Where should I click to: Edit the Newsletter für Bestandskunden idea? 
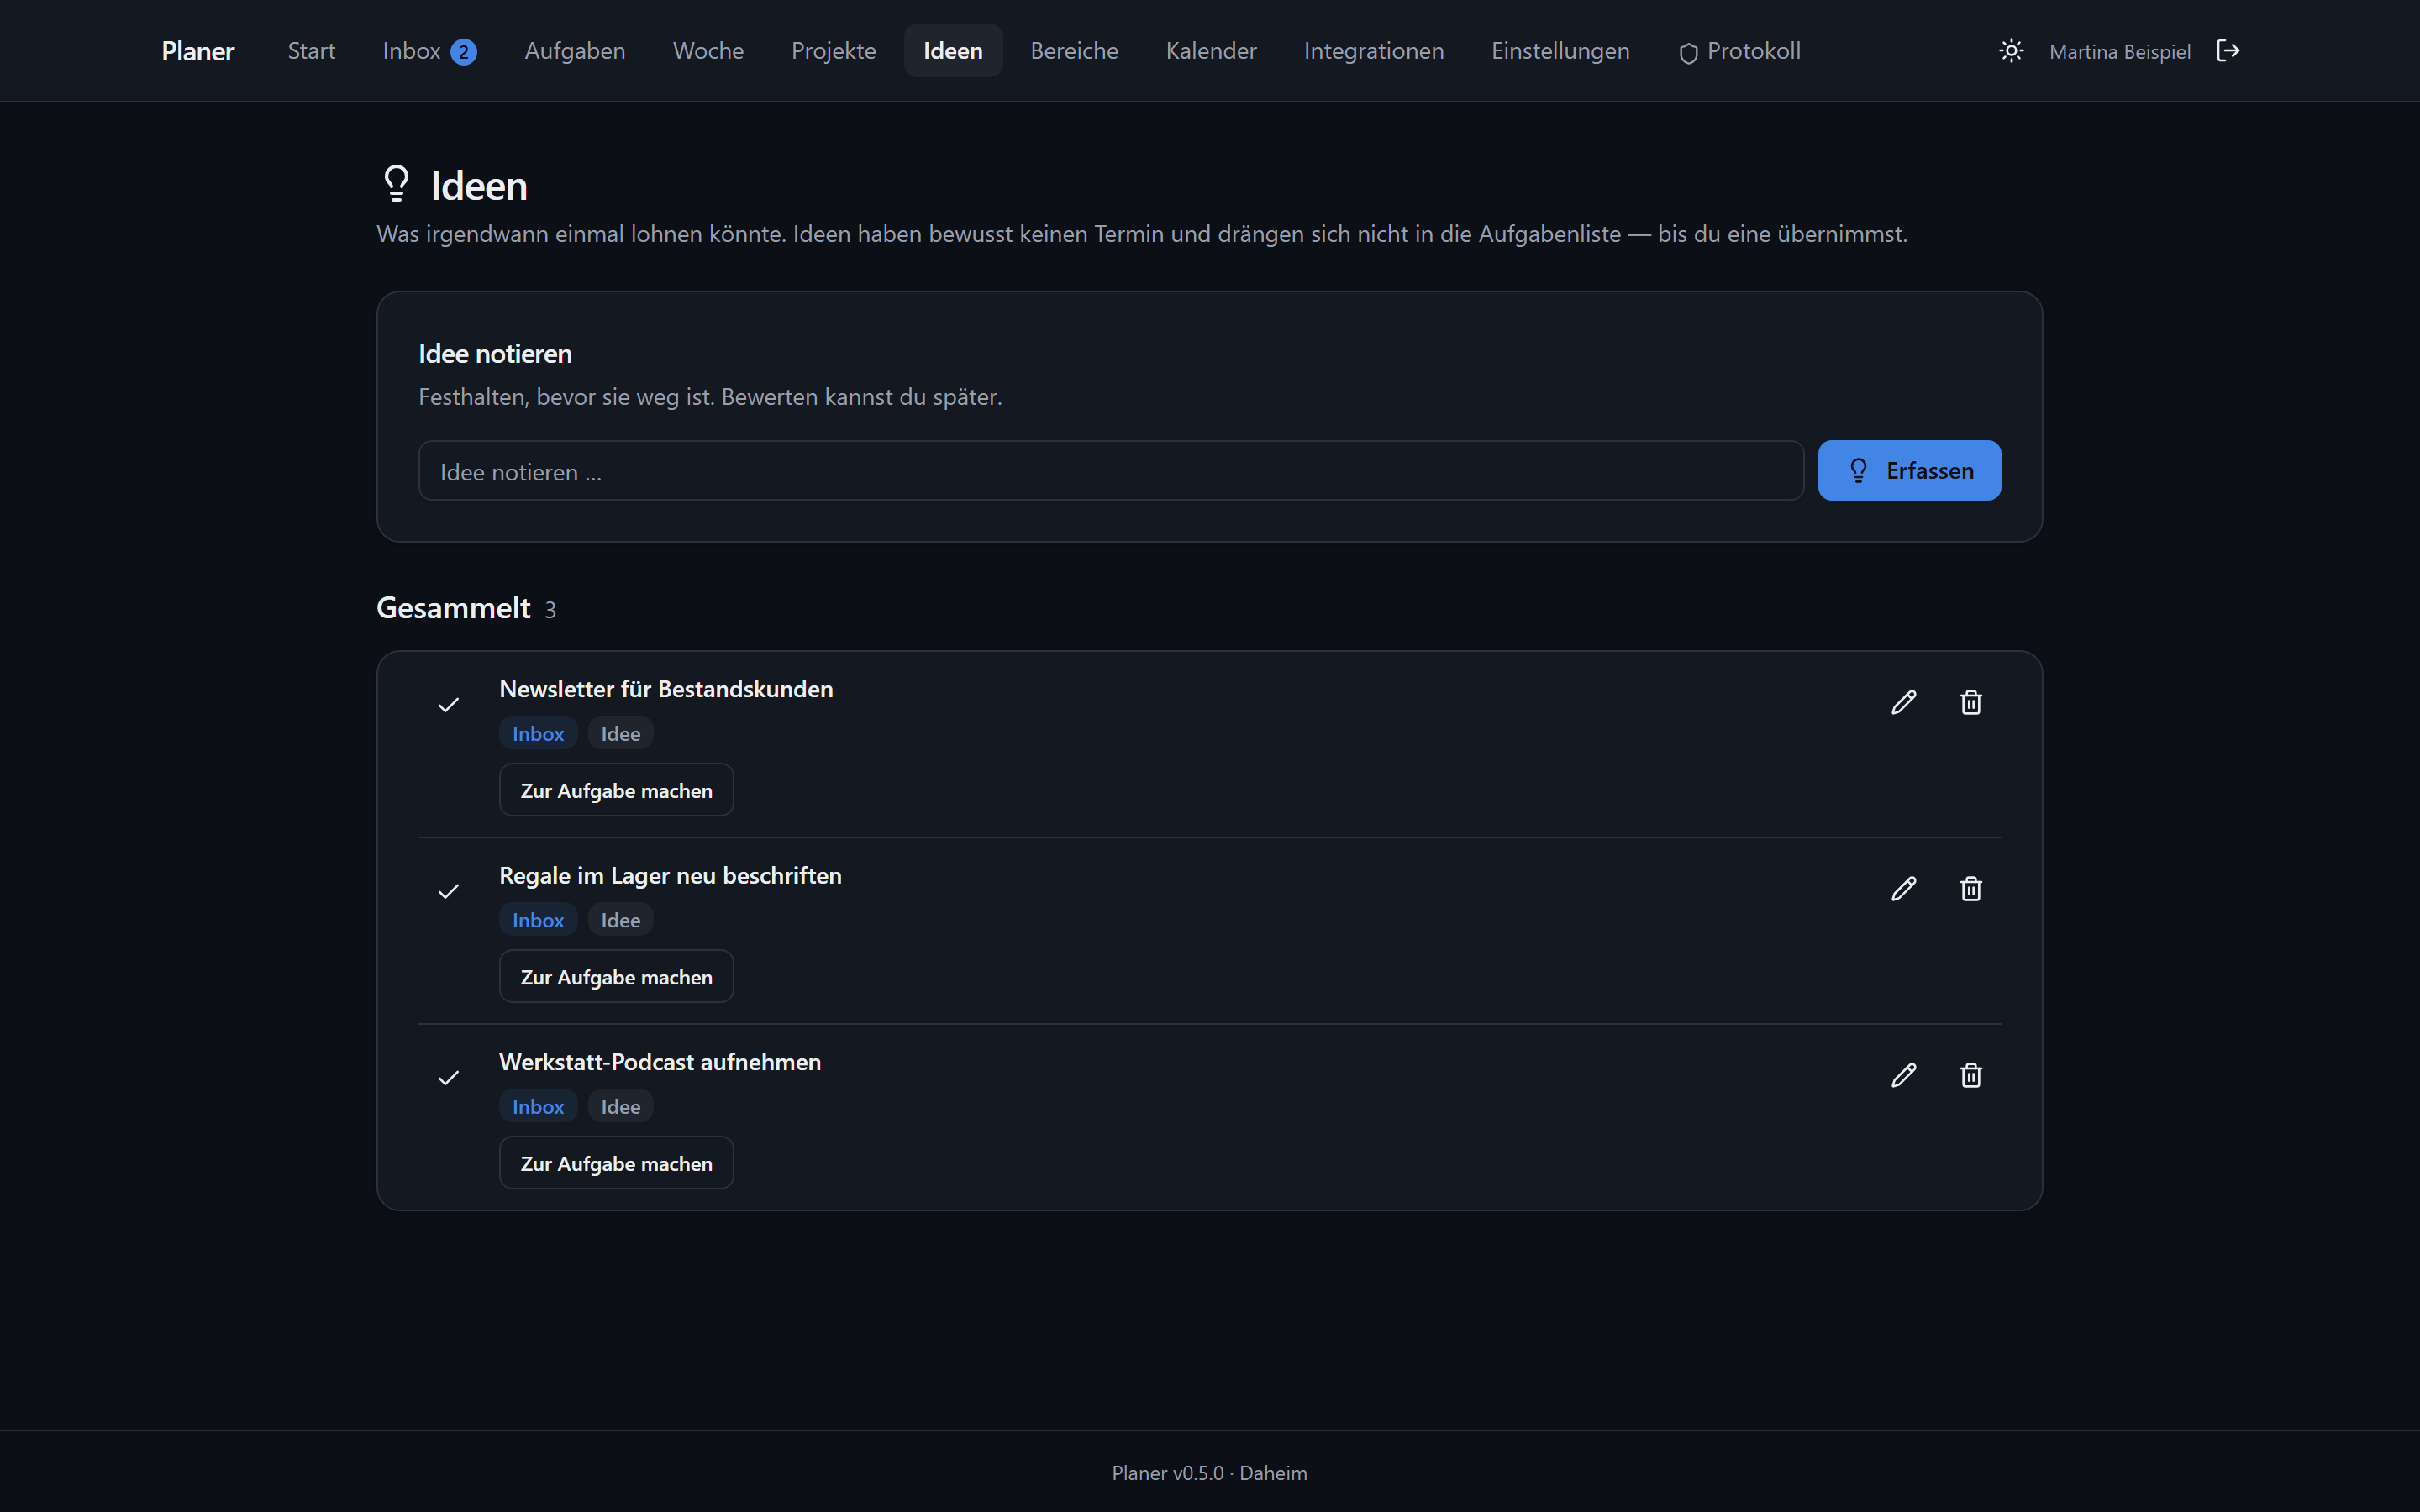(x=1904, y=703)
